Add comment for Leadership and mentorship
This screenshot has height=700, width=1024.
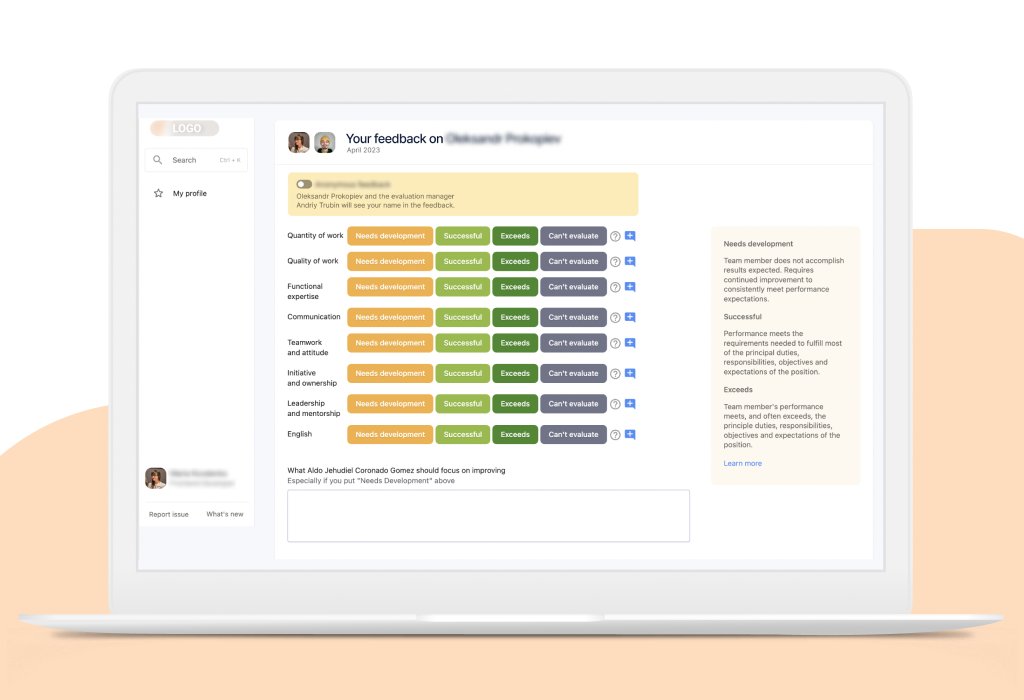point(630,404)
